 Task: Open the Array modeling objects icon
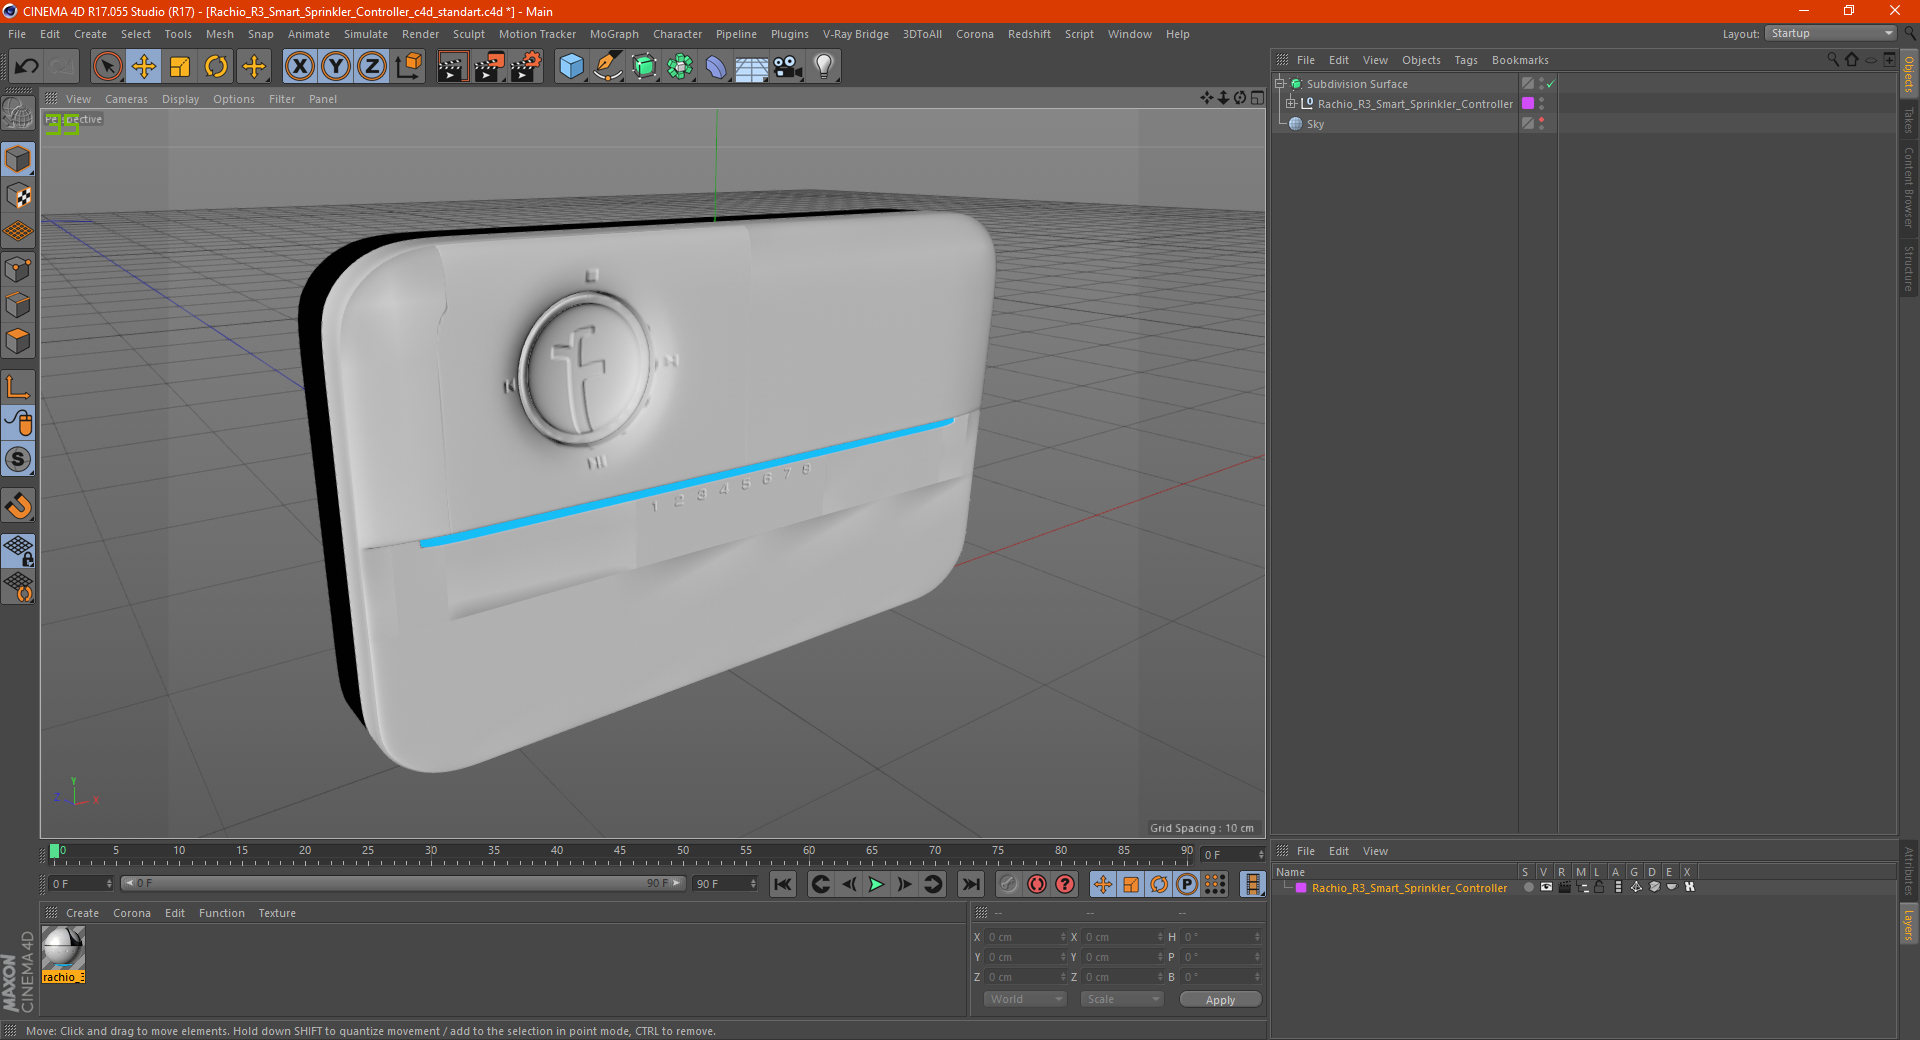click(x=680, y=67)
